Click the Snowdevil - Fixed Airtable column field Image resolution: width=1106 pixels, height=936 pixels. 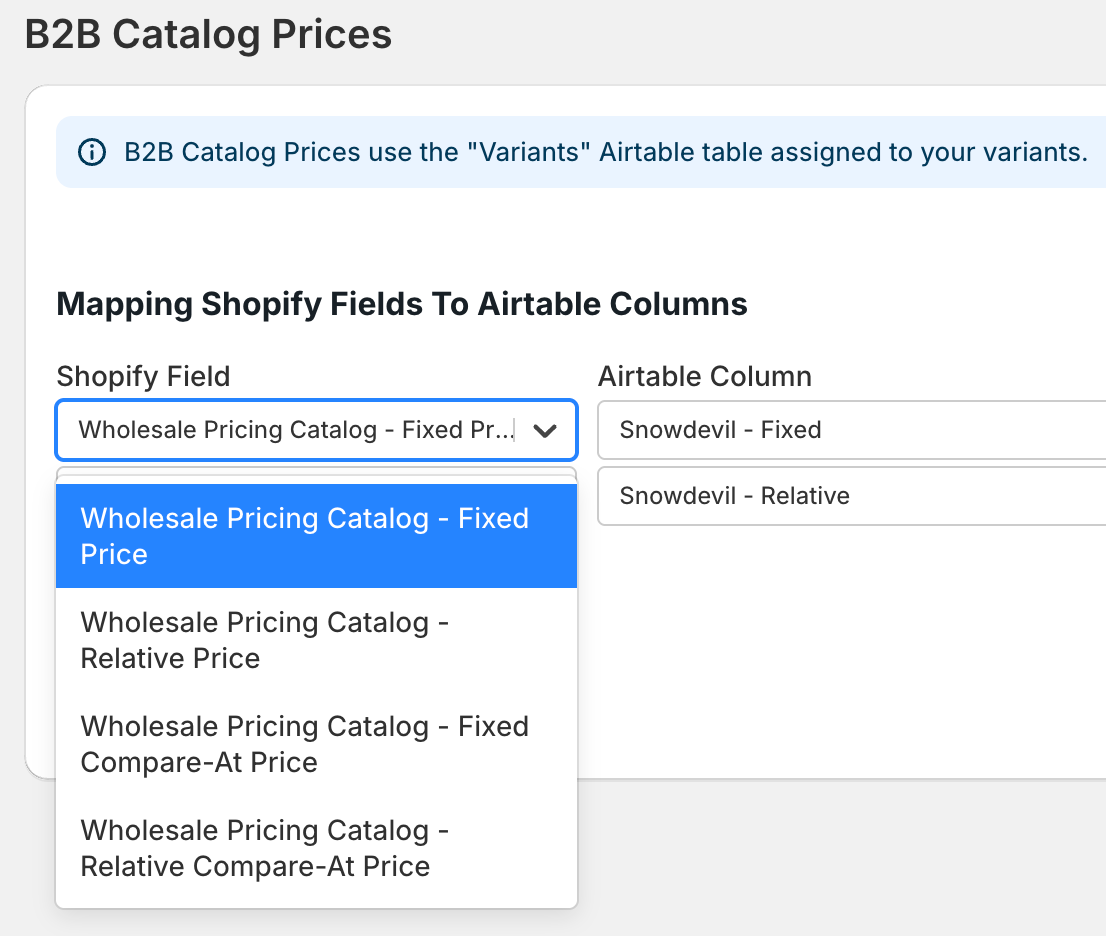click(x=850, y=431)
